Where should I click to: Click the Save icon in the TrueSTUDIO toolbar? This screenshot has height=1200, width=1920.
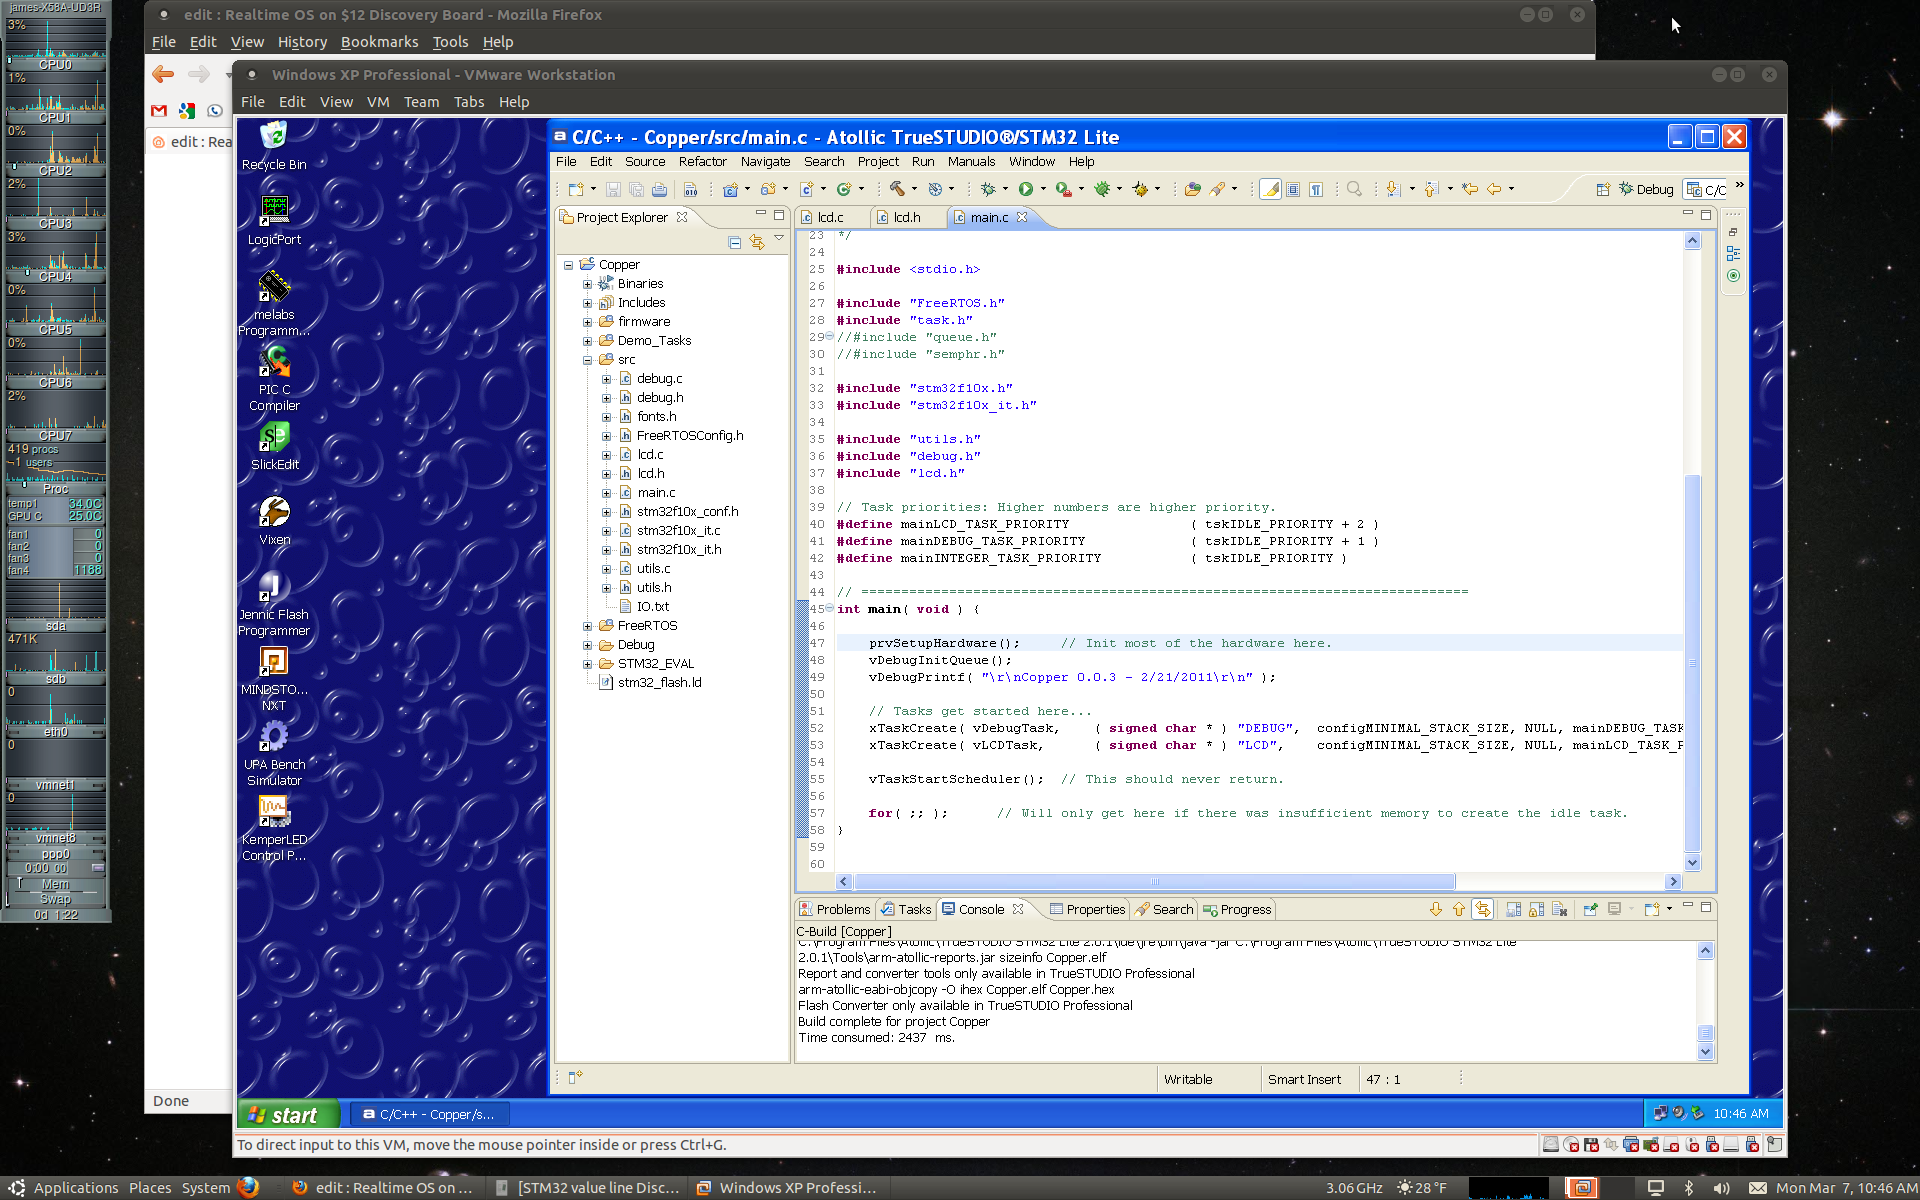(614, 189)
